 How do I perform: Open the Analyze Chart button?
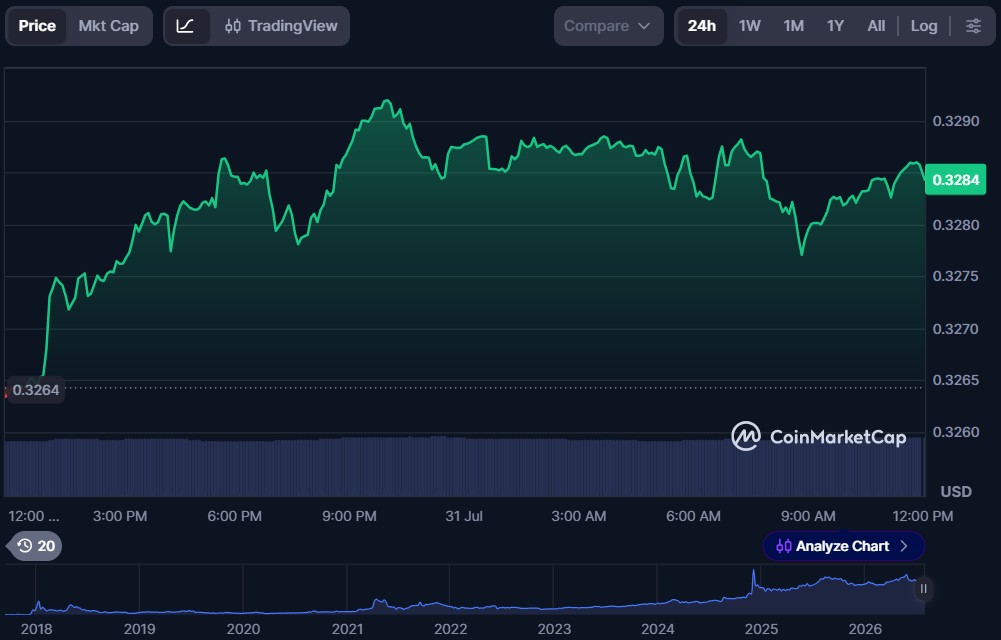pyautogui.click(x=843, y=546)
